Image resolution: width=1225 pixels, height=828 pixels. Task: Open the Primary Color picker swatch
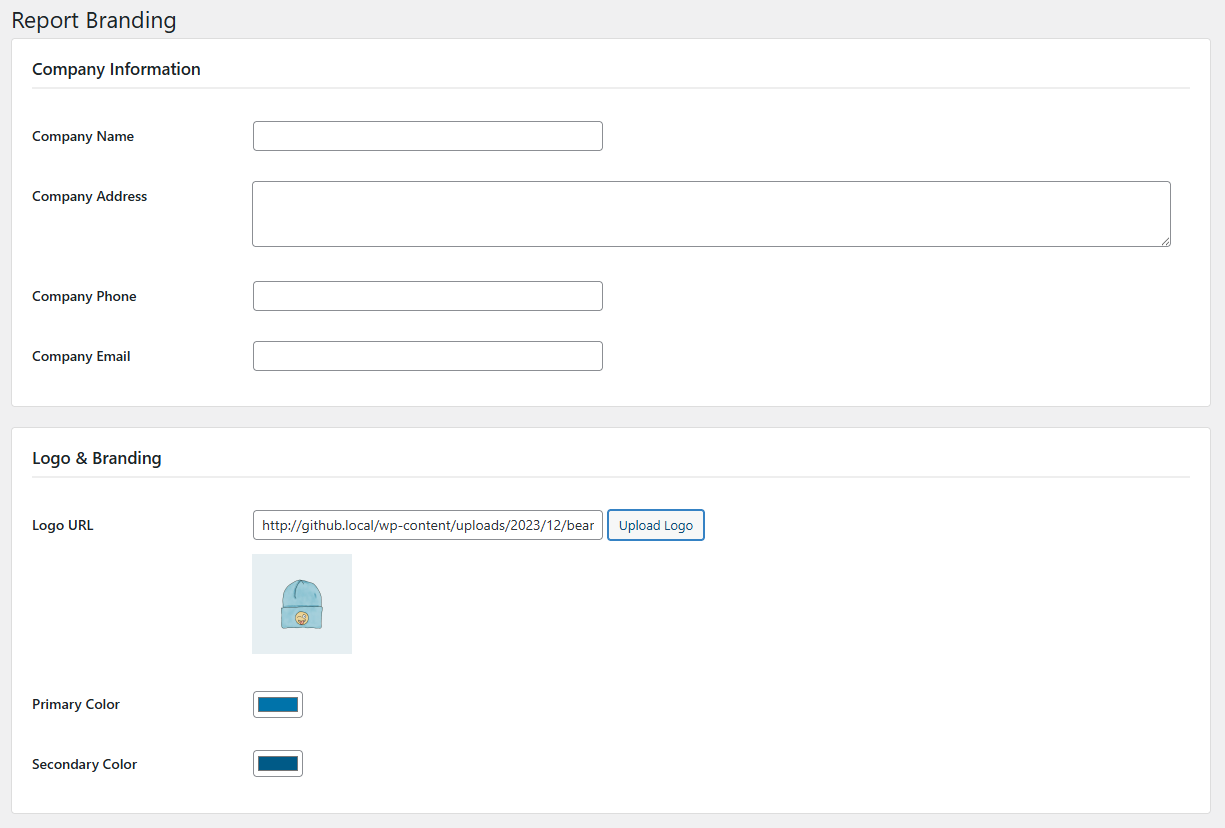(278, 704)
